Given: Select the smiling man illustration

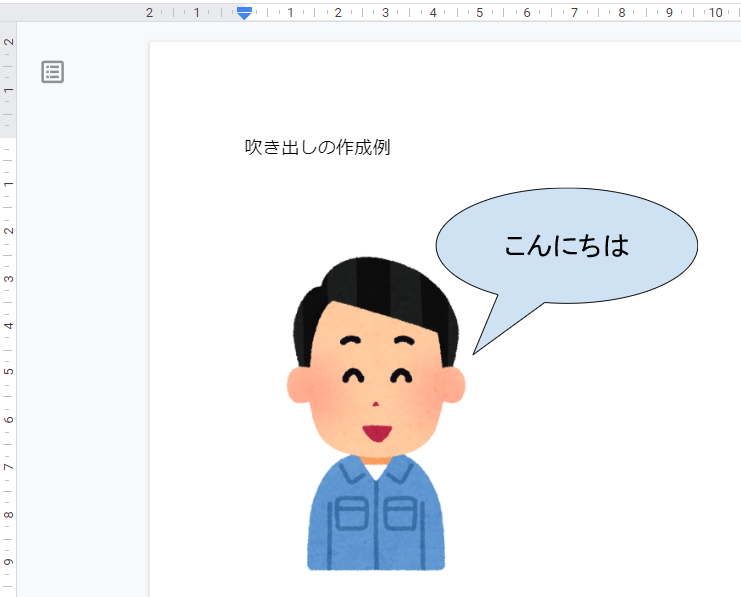Looking at the screenshot, I should pyautogui.click(x=376, y=414).
